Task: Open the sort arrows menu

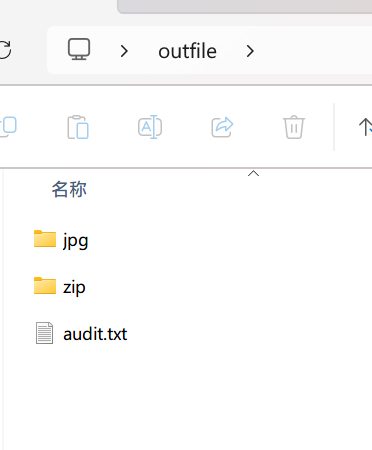Action: coord(365,127)
